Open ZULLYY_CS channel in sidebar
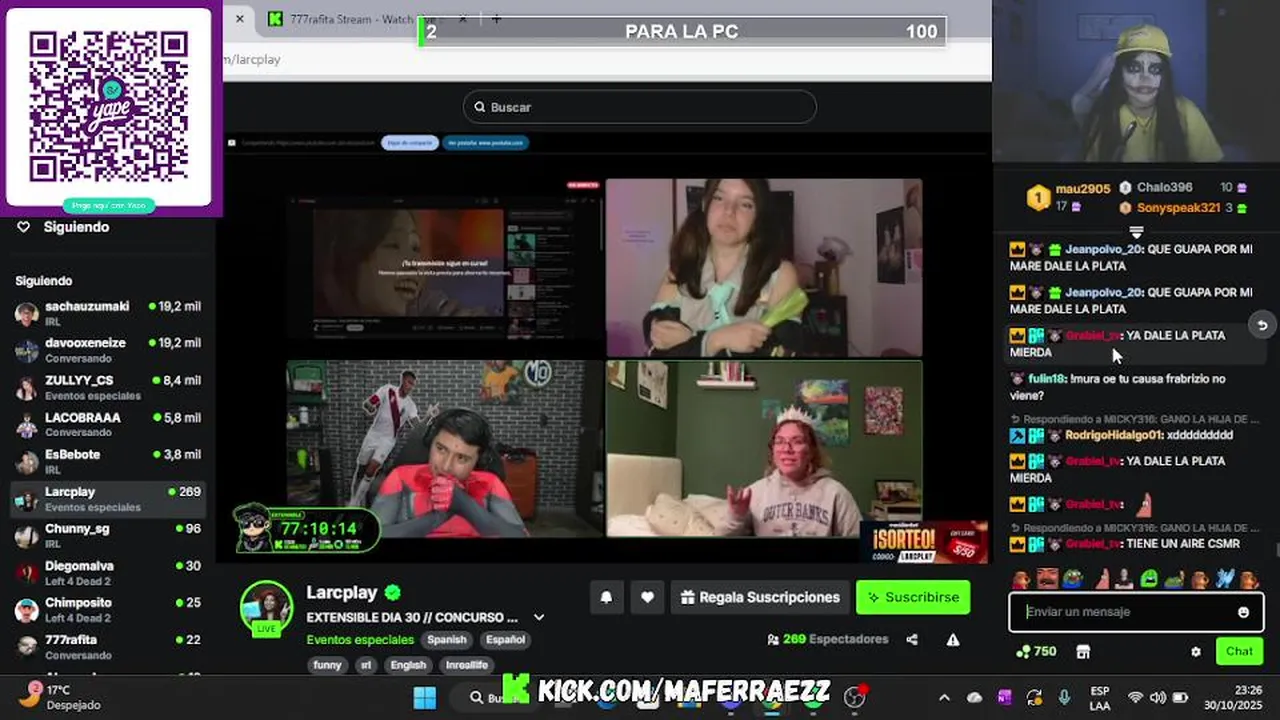The width and height of the screenshot is (1280, 720). click(108, 387)
